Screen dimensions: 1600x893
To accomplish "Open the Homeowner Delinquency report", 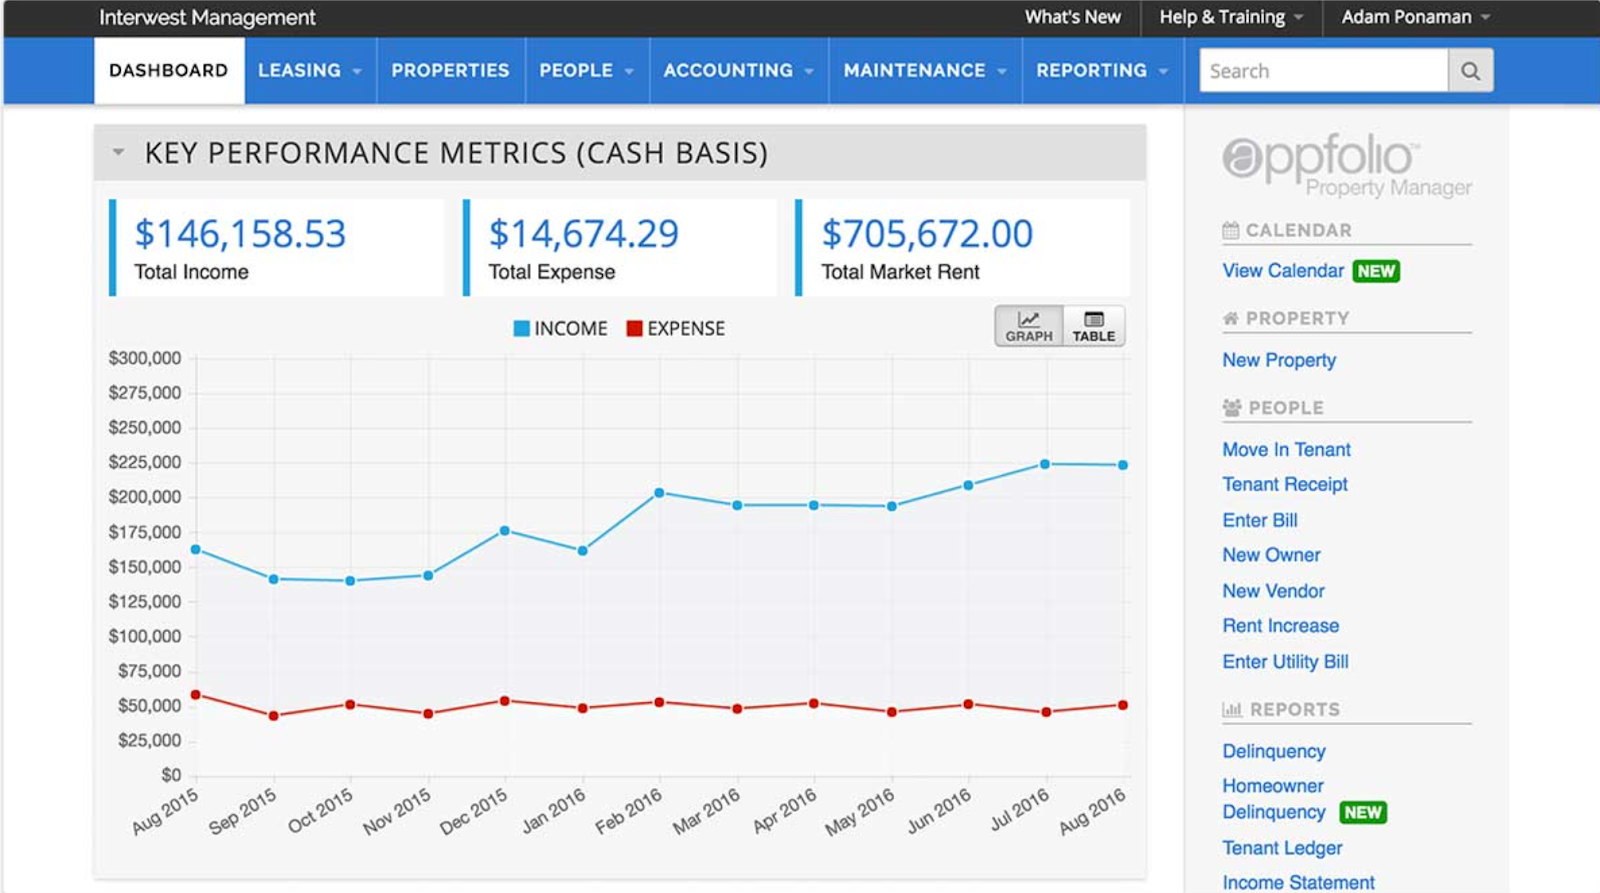I will 1274,799.
